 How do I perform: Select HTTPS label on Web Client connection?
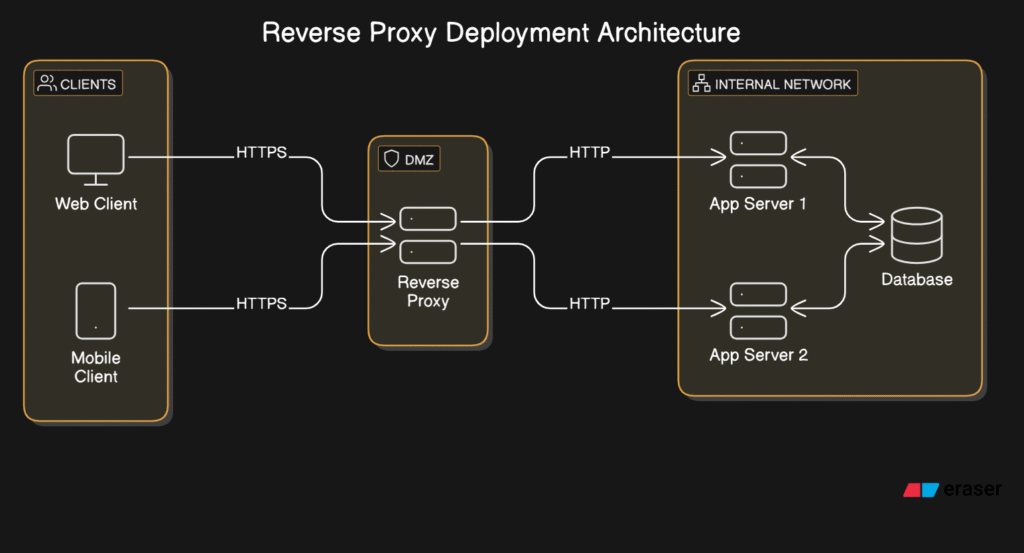pyautogui.click(x=261, y=152)
